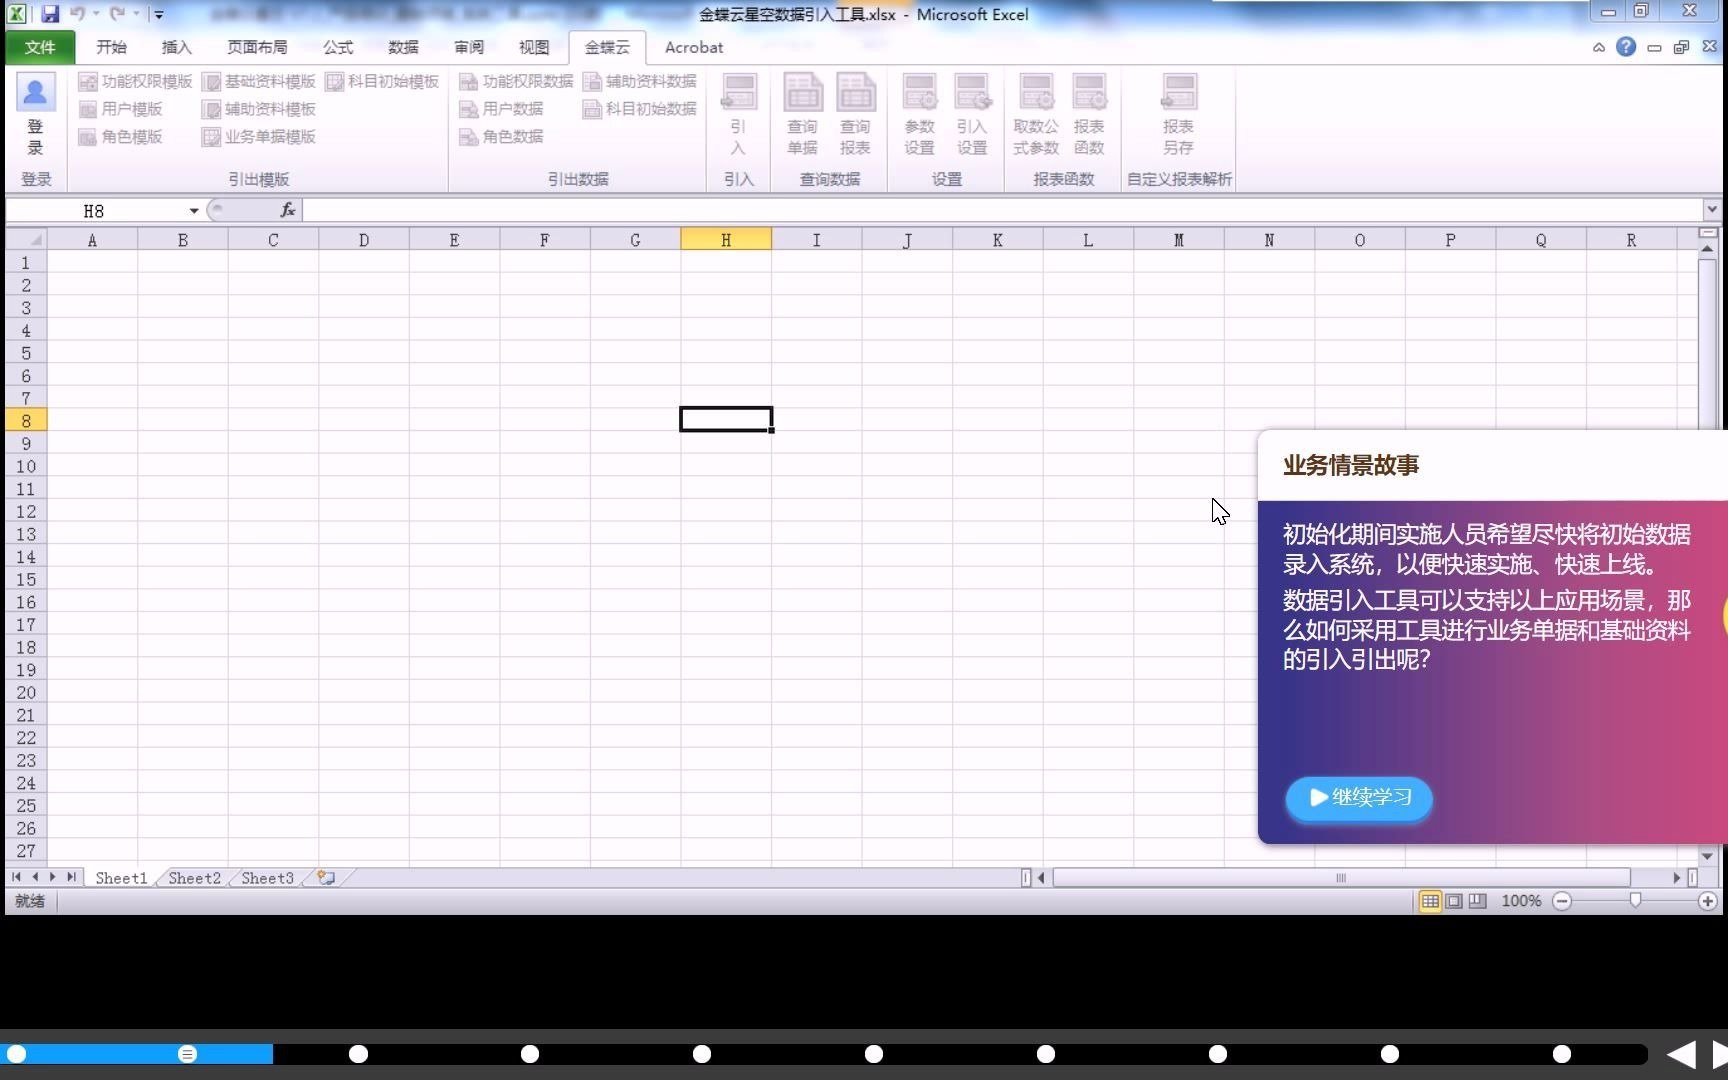Switch to the 插入 ribbon tab

point(176,47)
